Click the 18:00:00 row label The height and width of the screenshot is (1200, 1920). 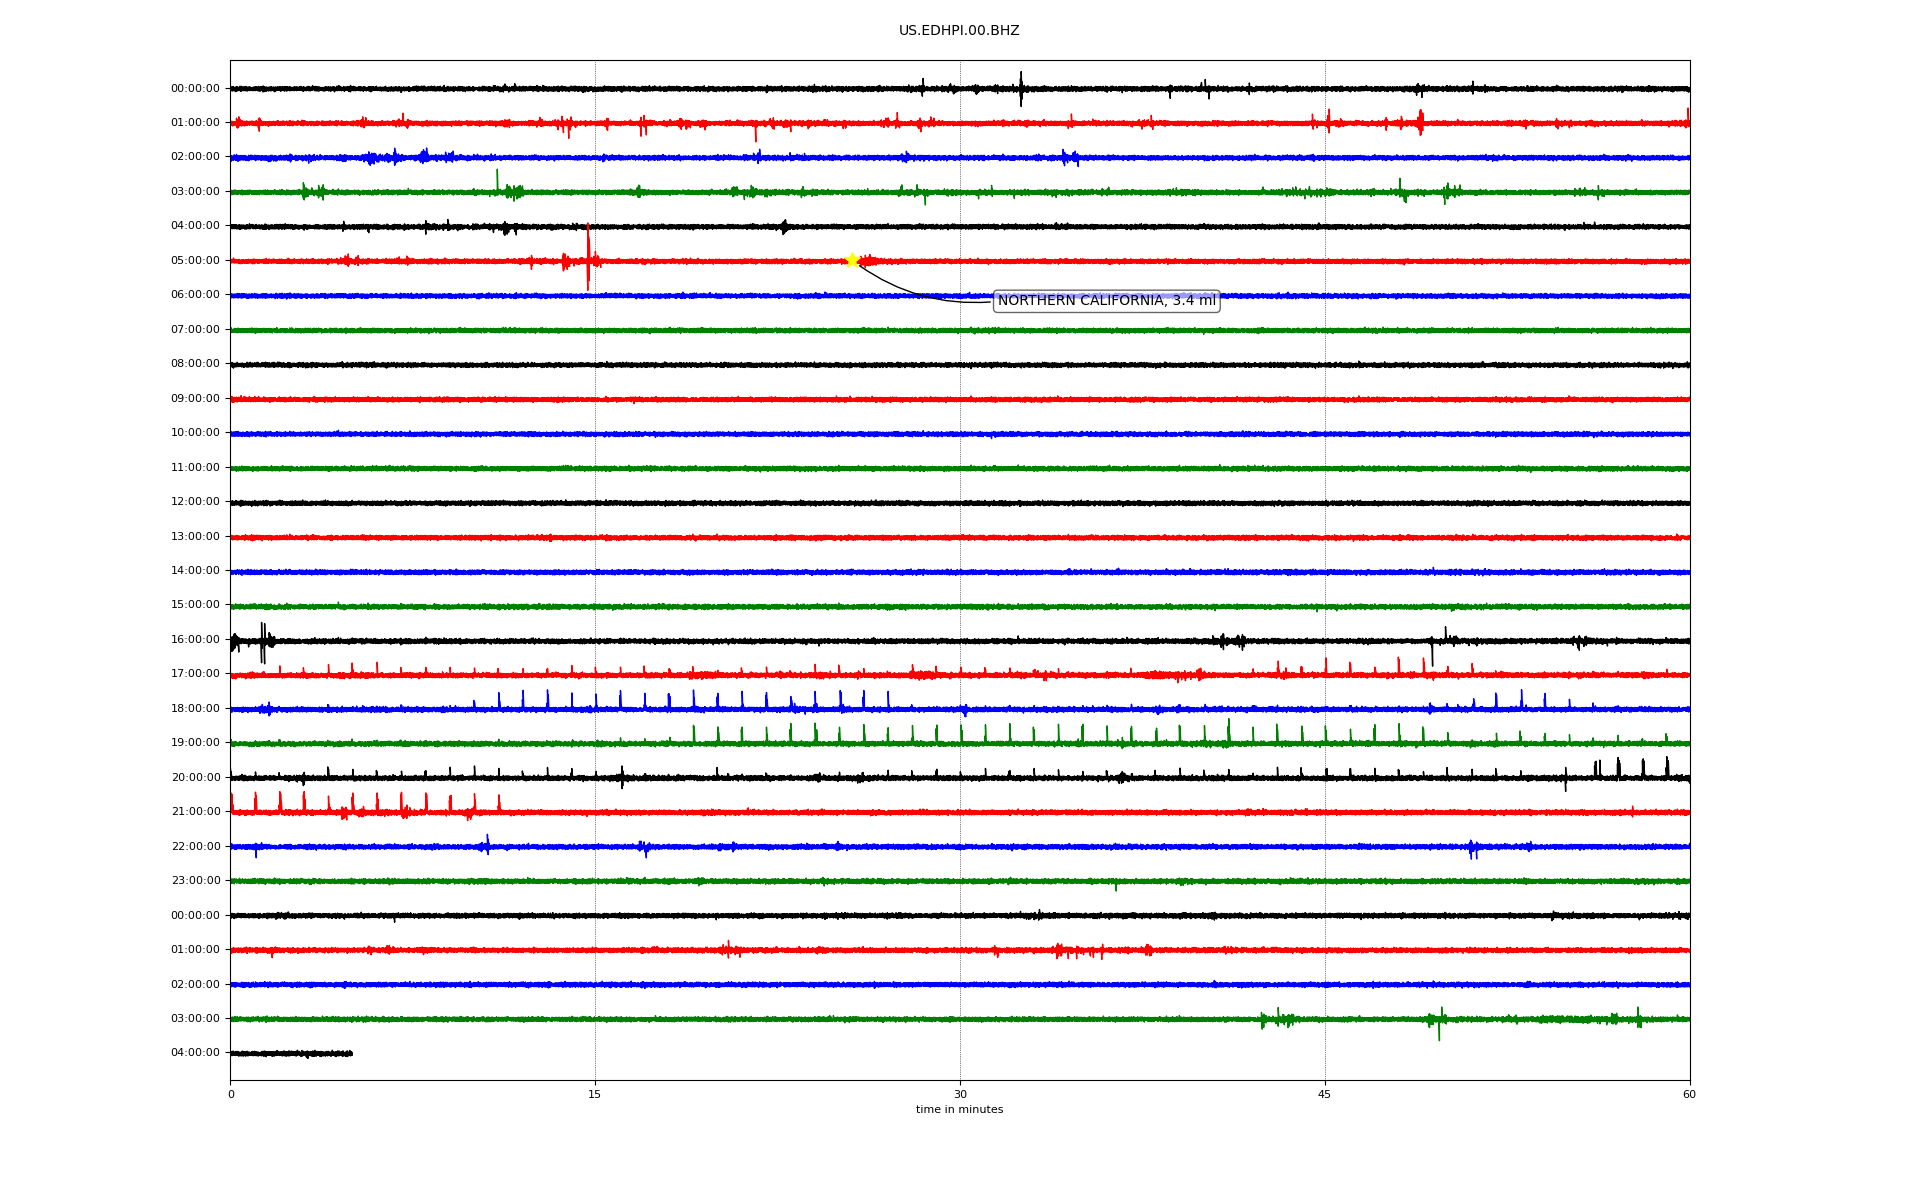click(x=195, y=709)
